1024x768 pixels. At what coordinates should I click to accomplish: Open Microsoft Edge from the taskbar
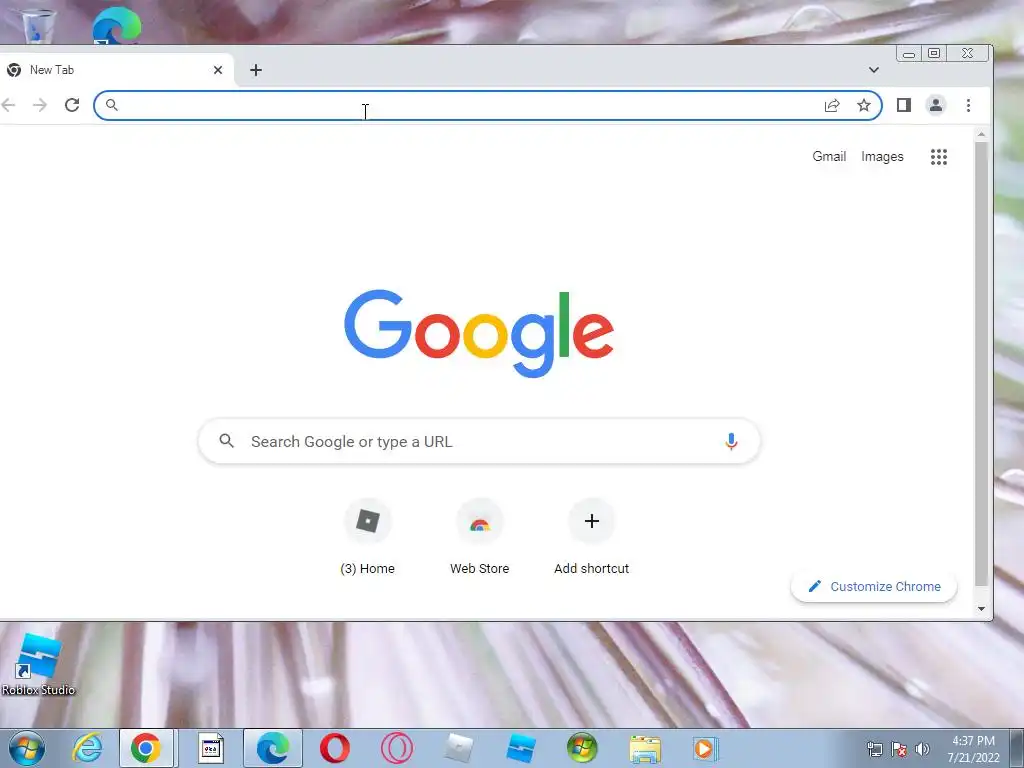[x=272, y=748]
